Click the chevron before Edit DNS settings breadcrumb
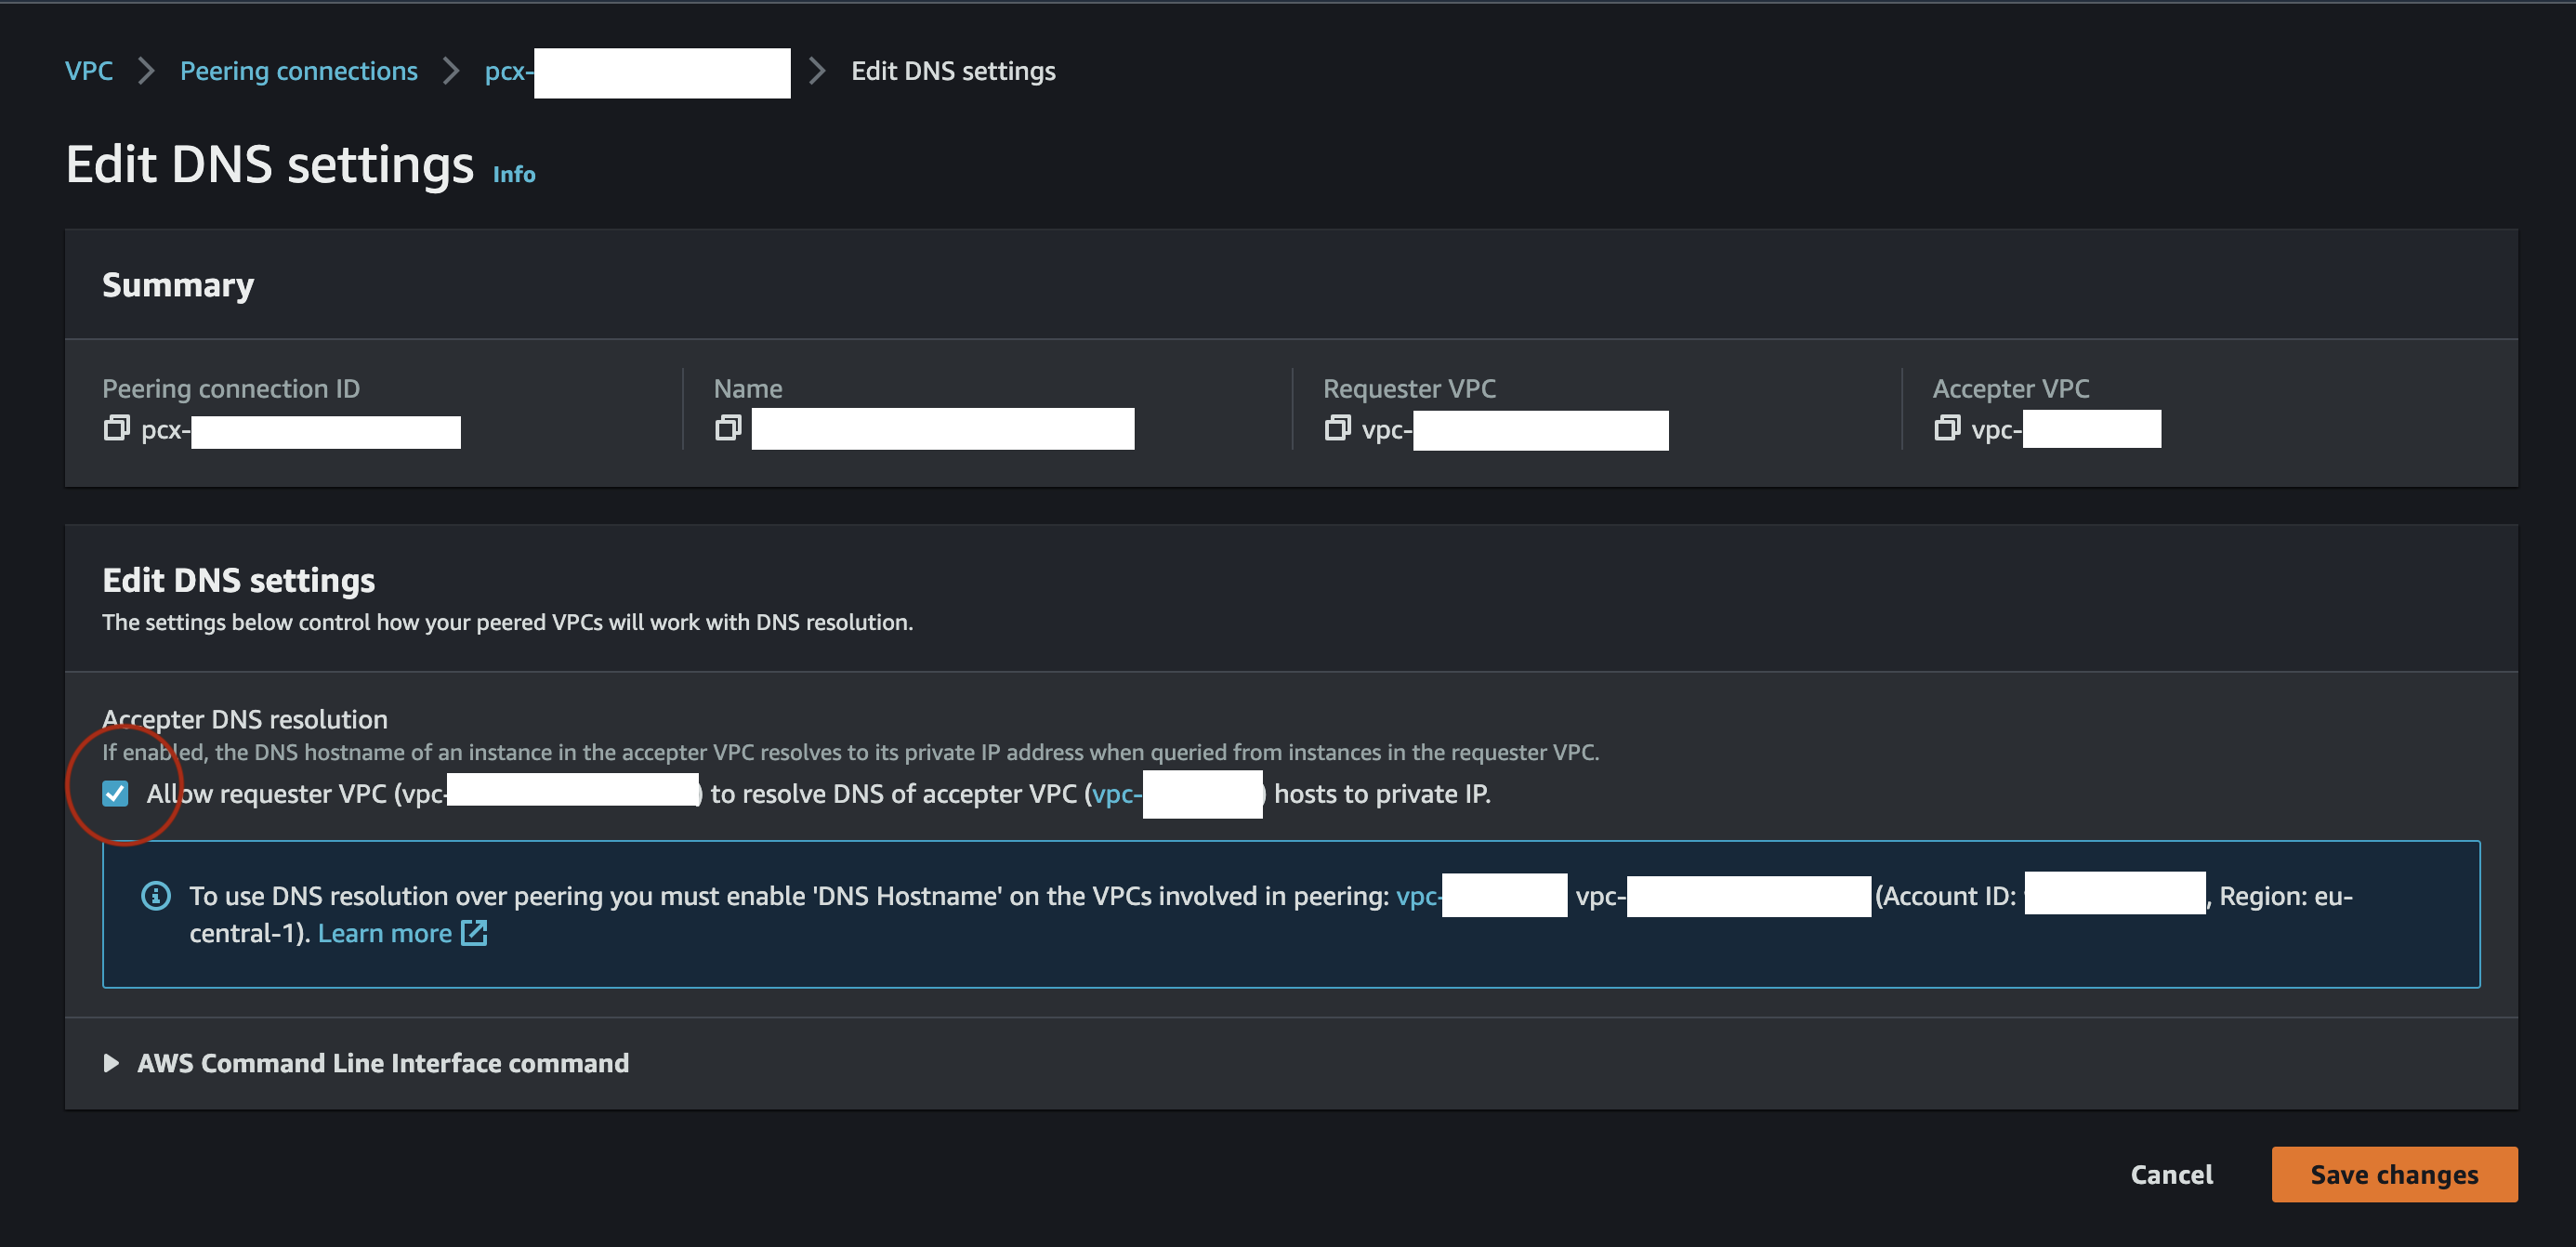 [817, 70]
